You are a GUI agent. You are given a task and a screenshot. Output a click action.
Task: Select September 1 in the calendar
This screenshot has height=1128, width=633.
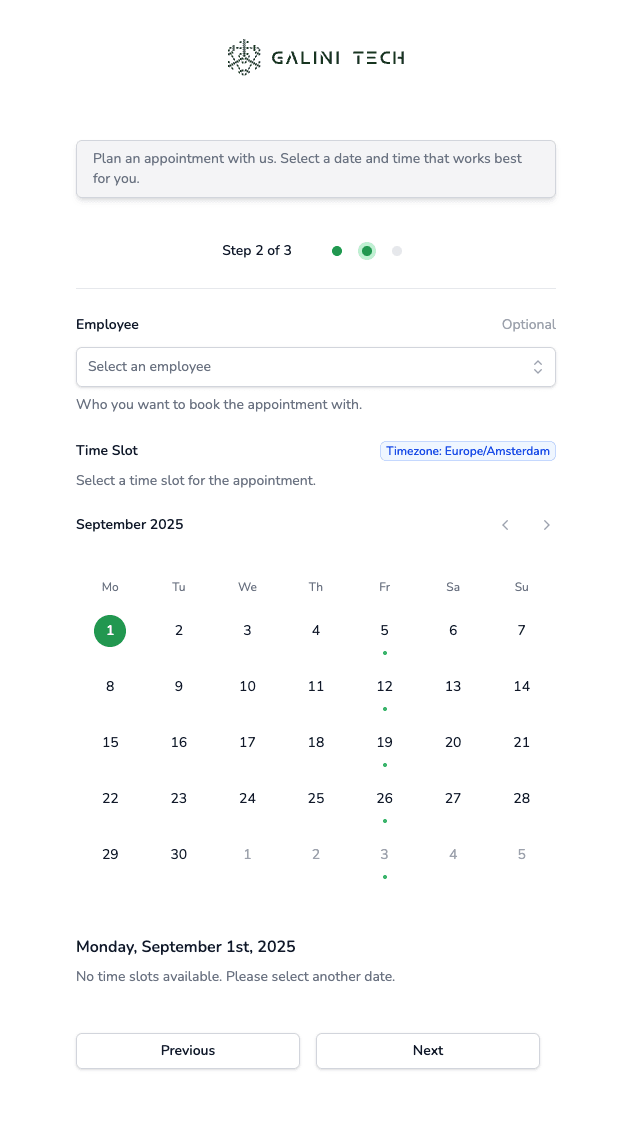point(110,630)
